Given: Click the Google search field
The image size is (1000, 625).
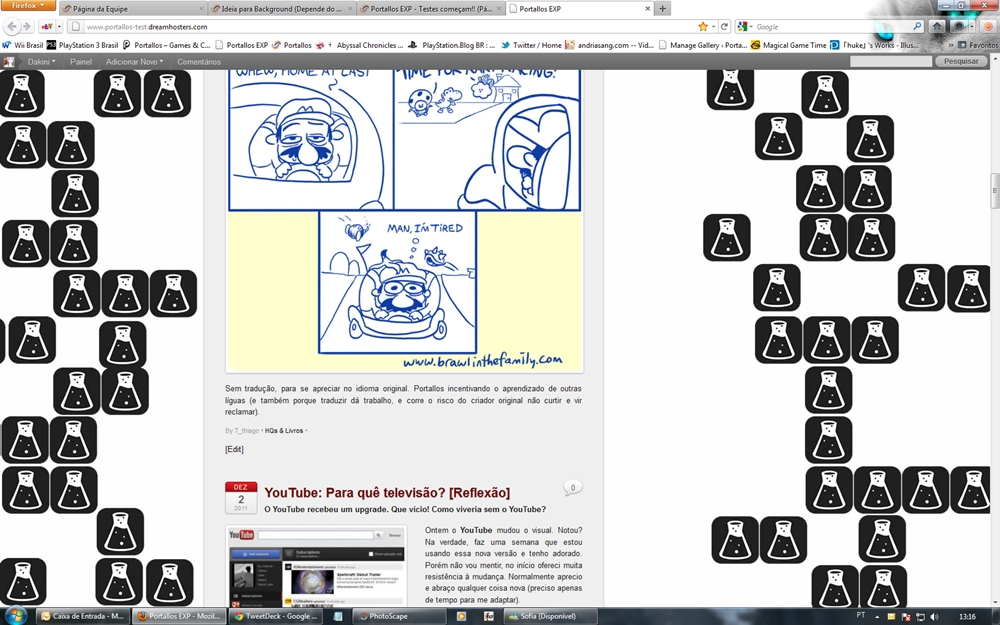Looking at the screenshot, I should (832, 27).
